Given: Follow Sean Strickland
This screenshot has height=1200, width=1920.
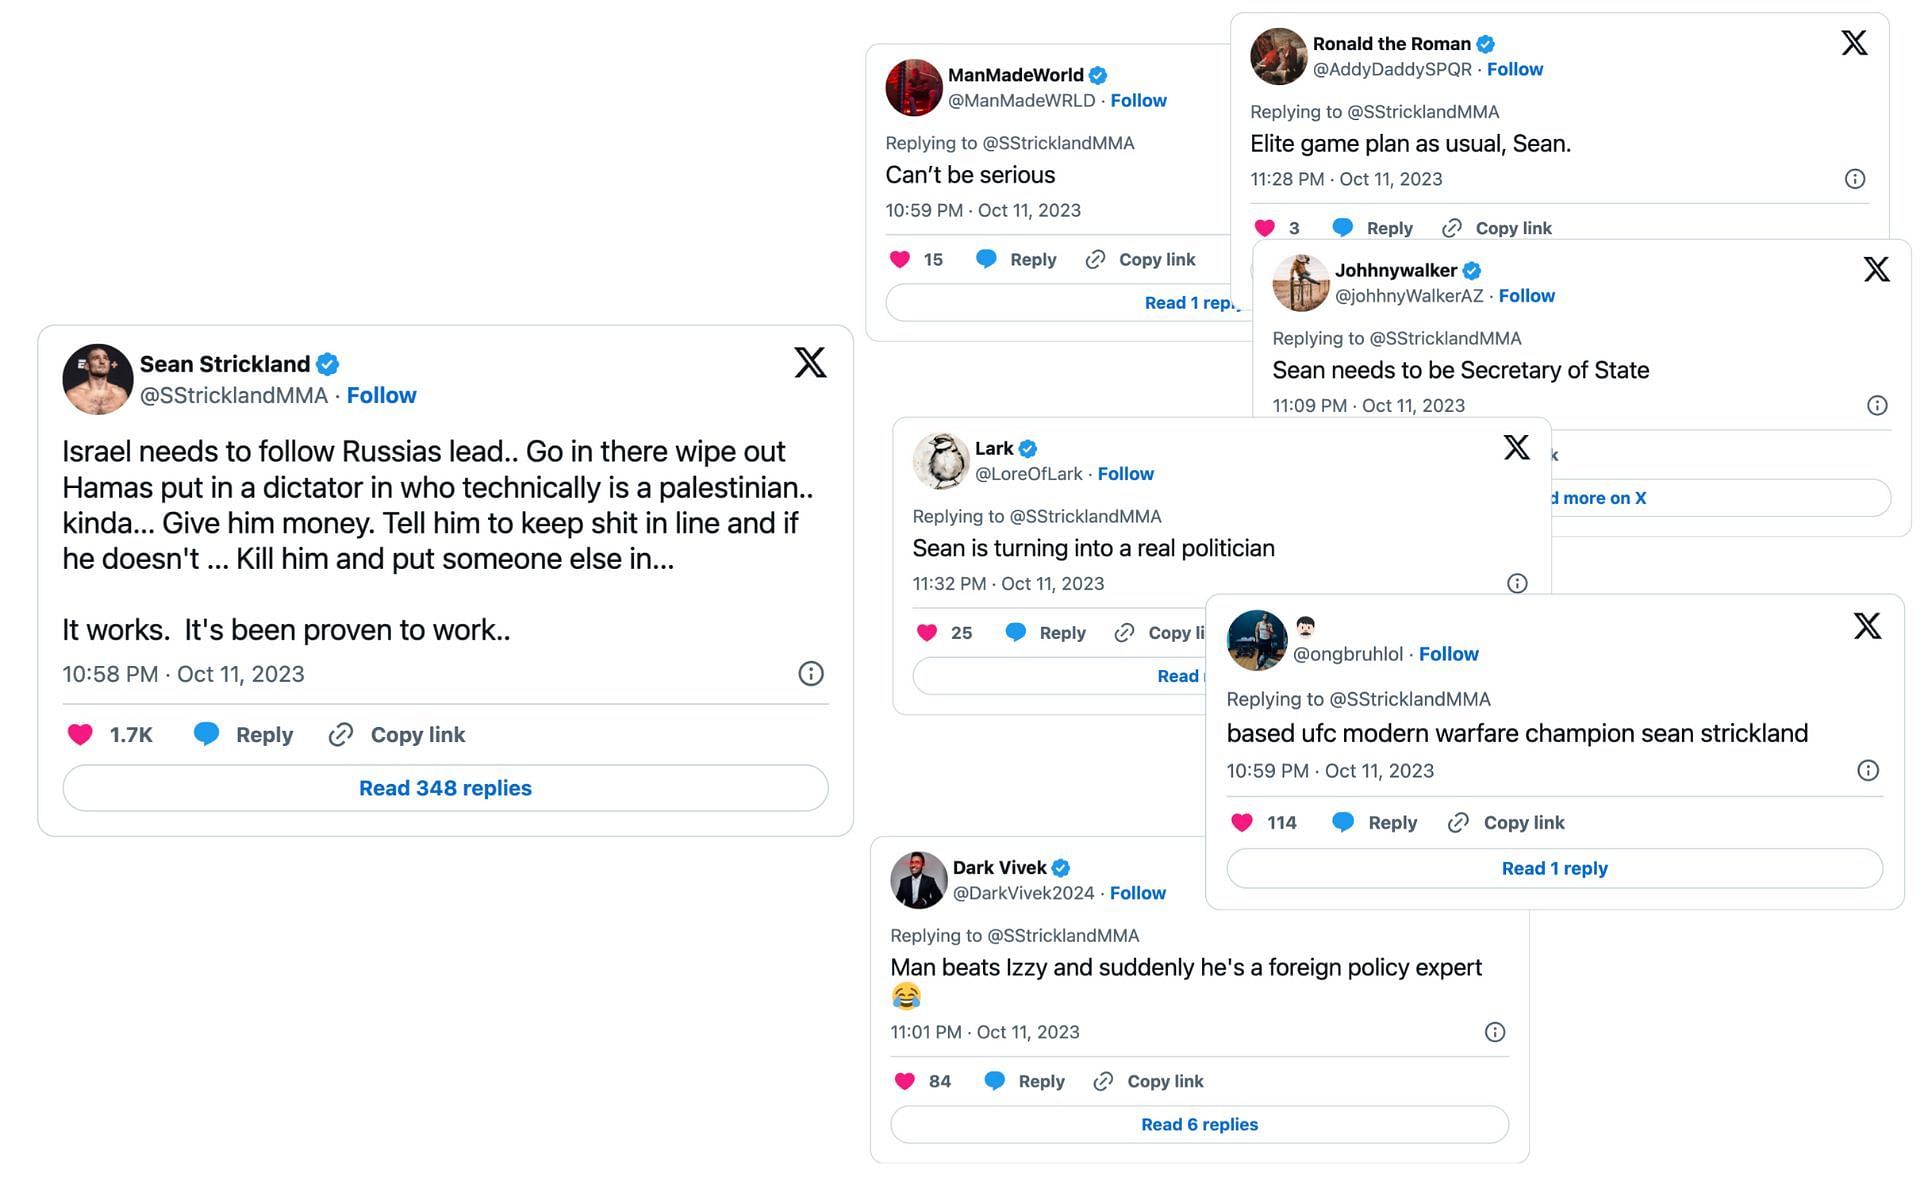Looking at the screenshot, I should click(x=381, y=395).
